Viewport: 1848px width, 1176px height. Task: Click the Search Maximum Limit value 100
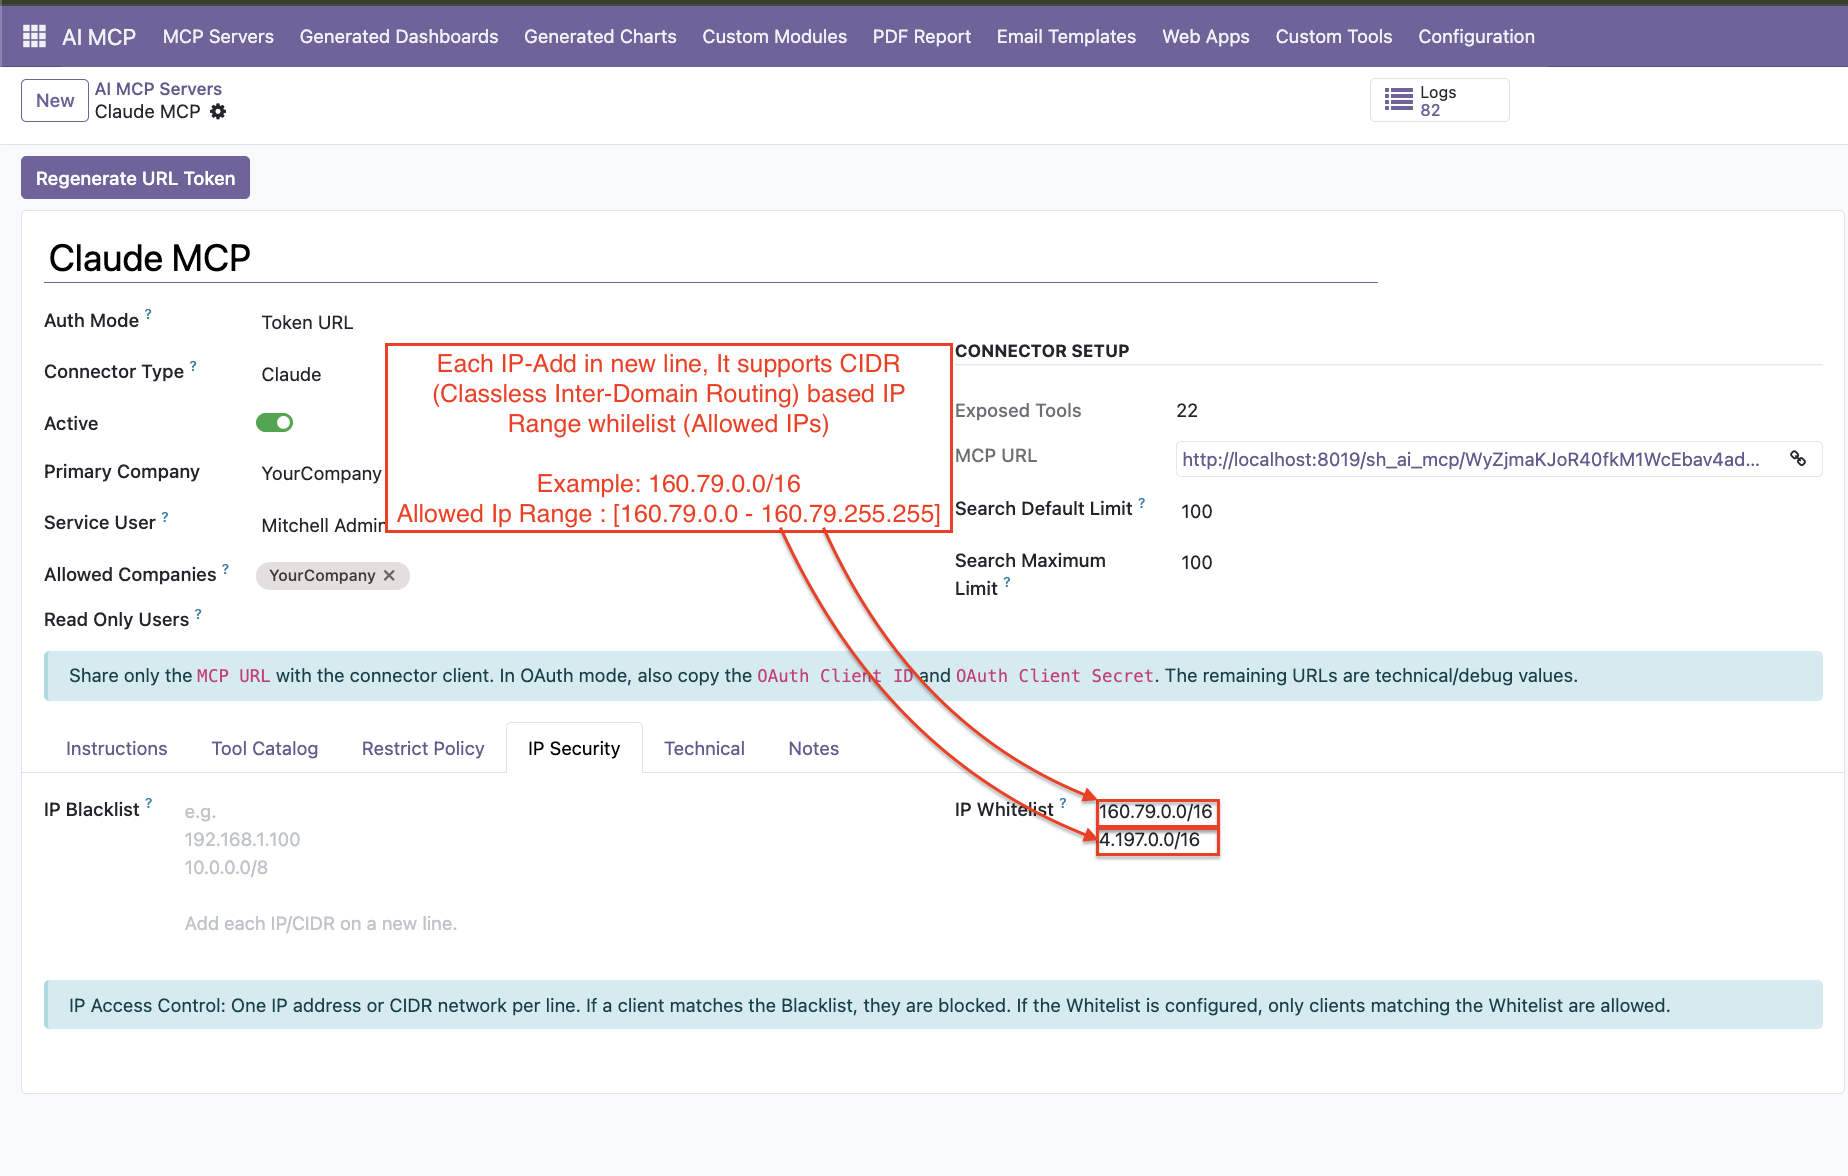(1197, 562)
